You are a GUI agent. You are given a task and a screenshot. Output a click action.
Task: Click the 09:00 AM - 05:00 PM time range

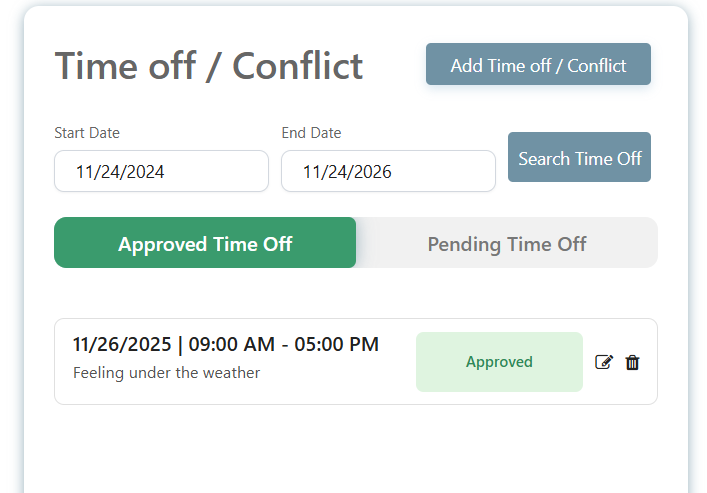click(x=284, y=345)
